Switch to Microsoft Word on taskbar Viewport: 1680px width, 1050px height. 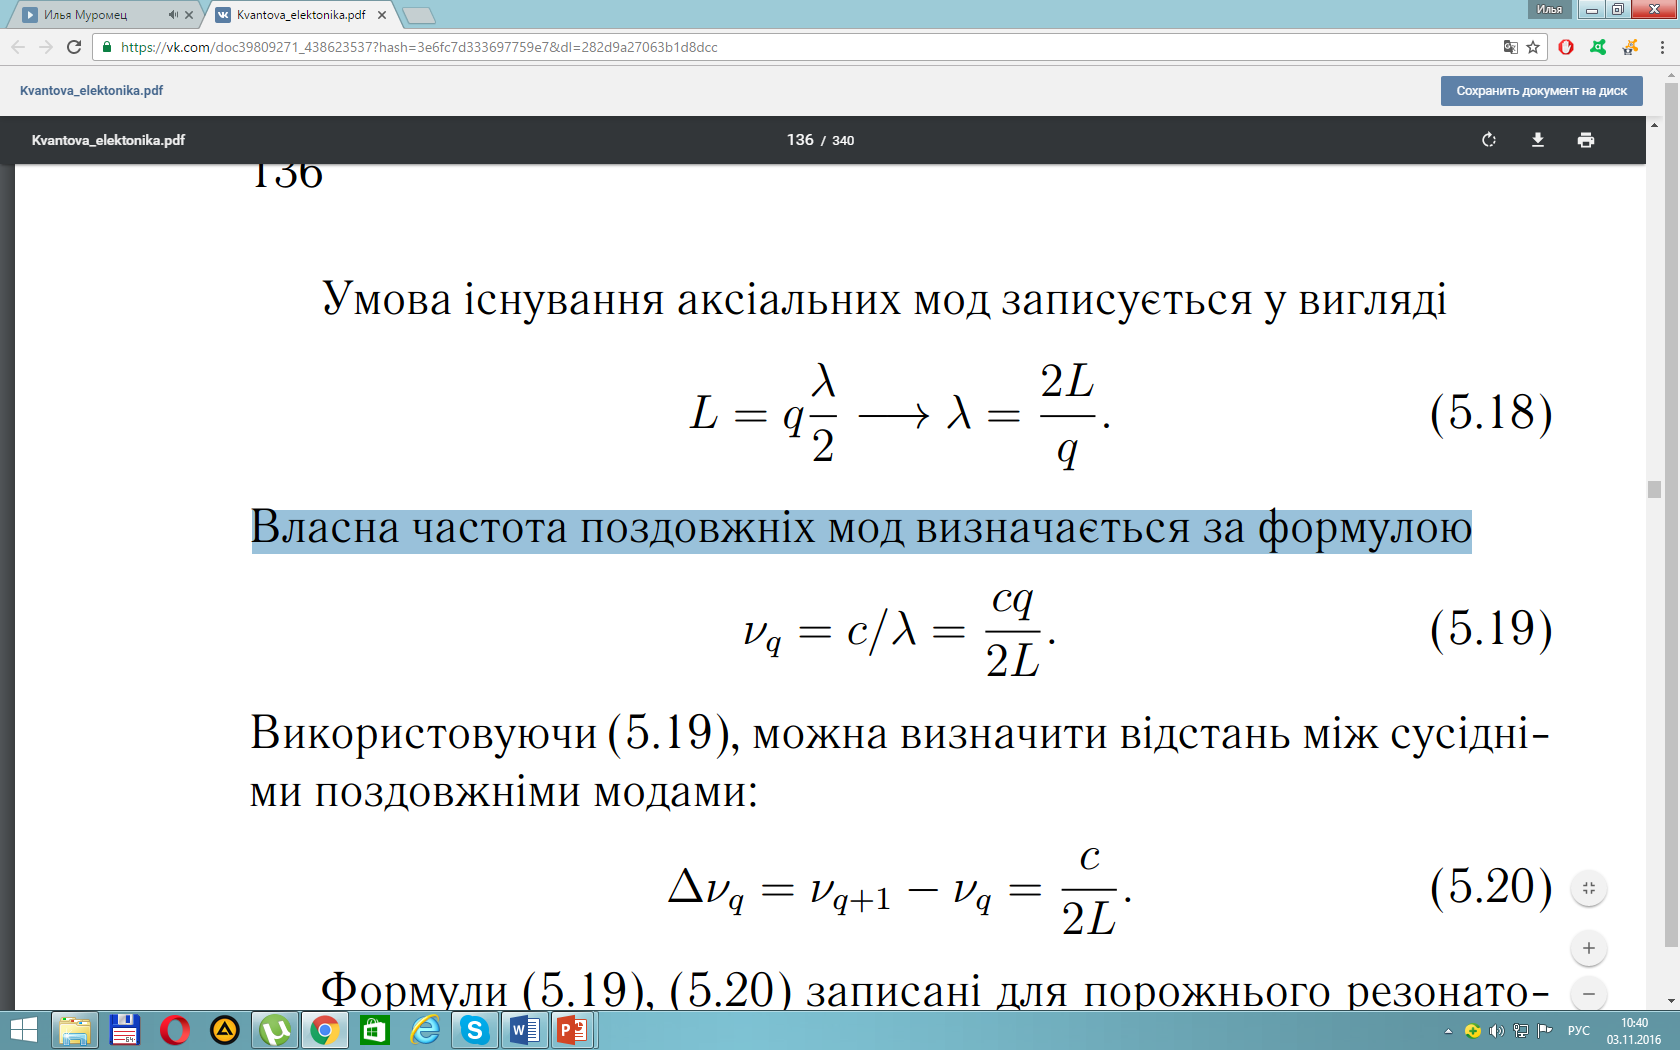click(525, 1030)
